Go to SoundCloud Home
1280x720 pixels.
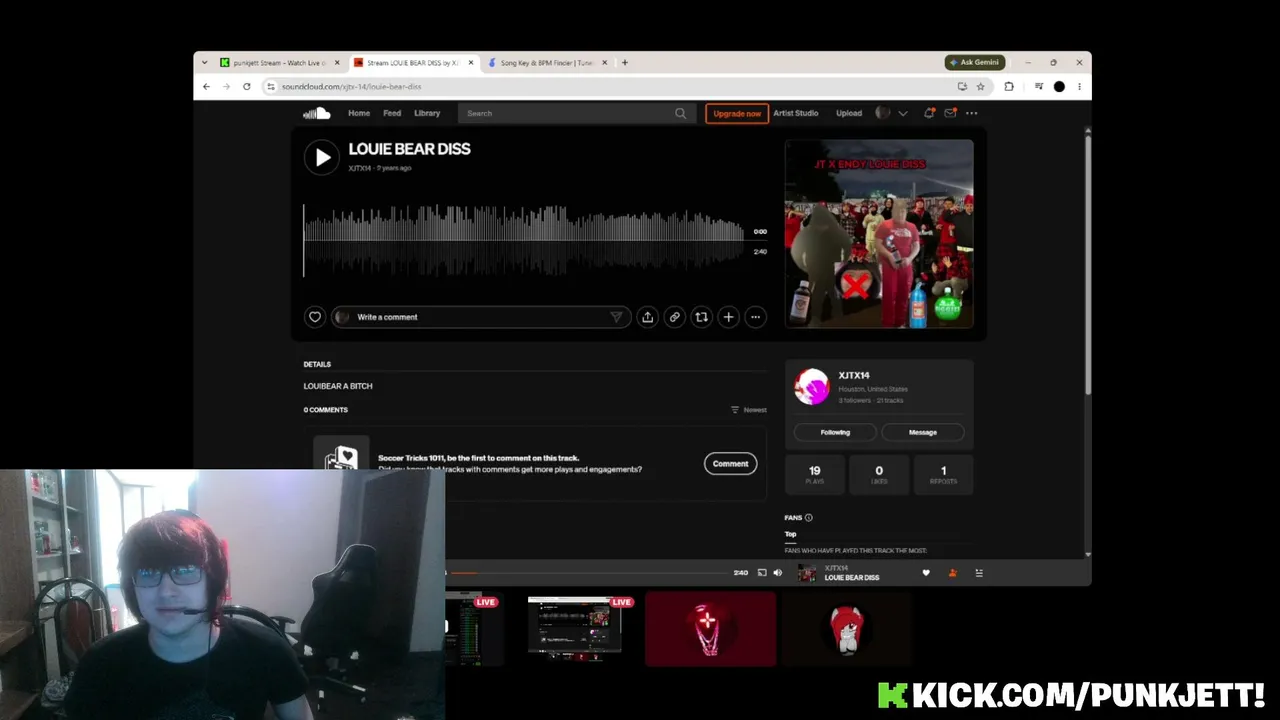[x=359, y=113]
